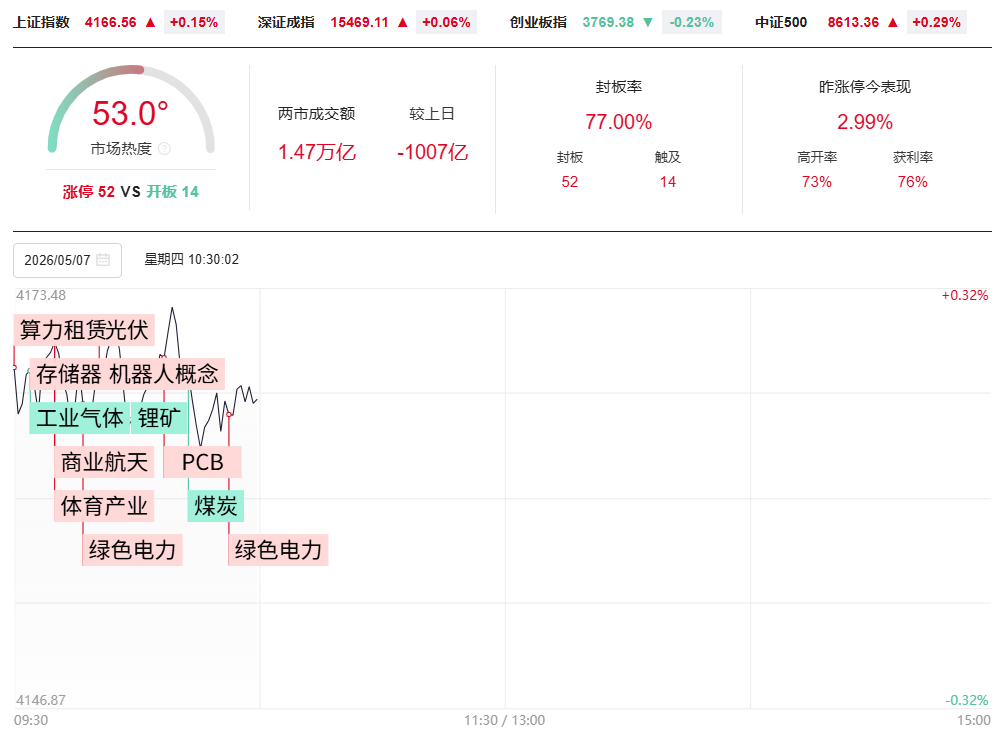
Task: Click the -0.32% axis label
Action: pos(967,700)
